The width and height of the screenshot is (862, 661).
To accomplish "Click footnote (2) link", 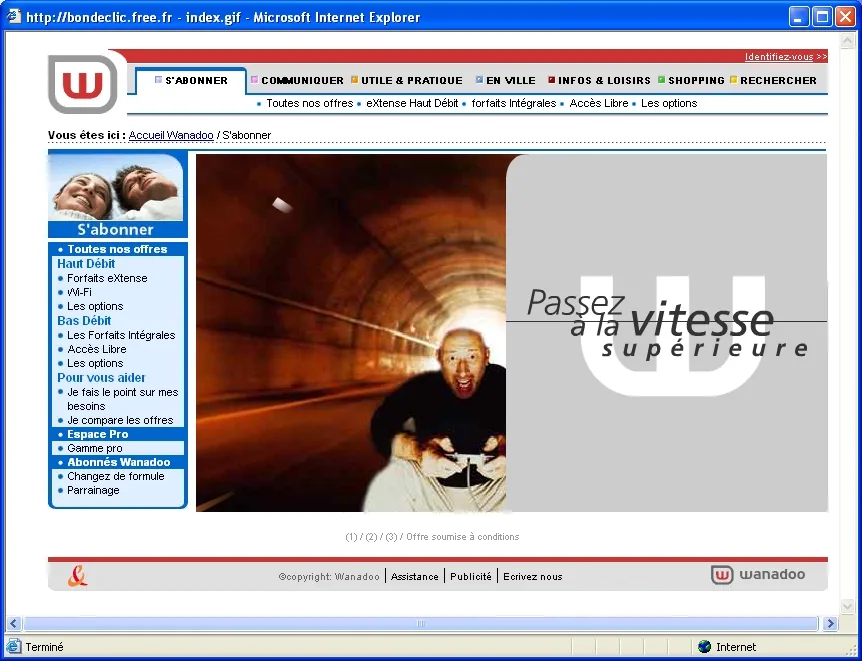I will click(371, 537).
